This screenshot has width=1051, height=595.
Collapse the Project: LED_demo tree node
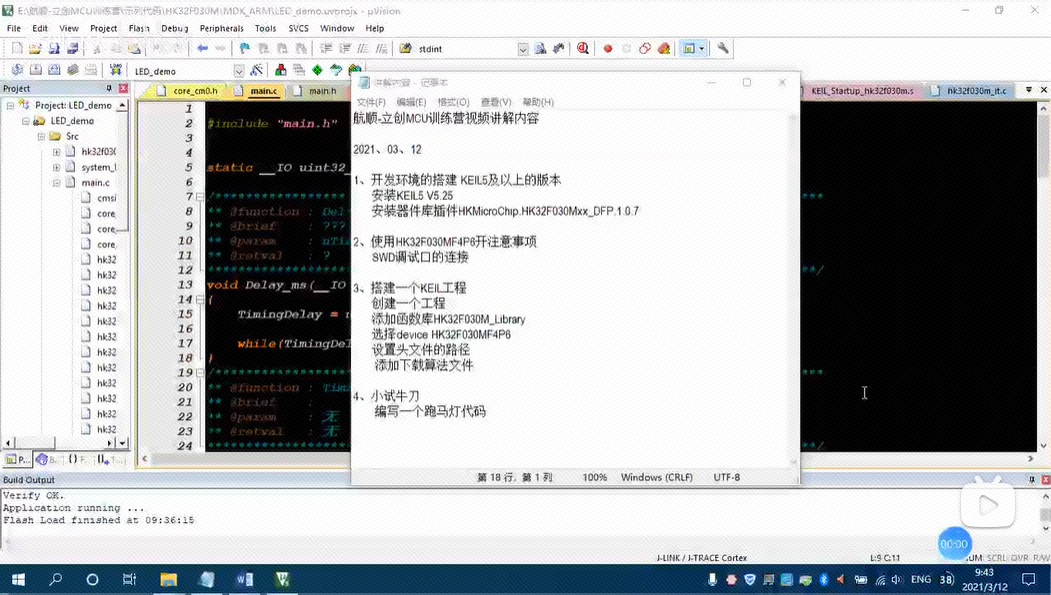coord(11,105)
